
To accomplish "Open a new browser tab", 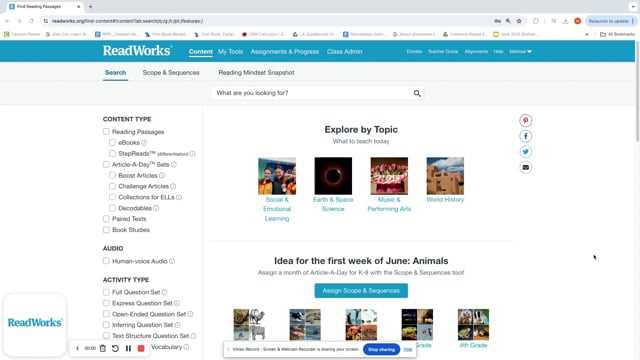I will tap(90, 7).
